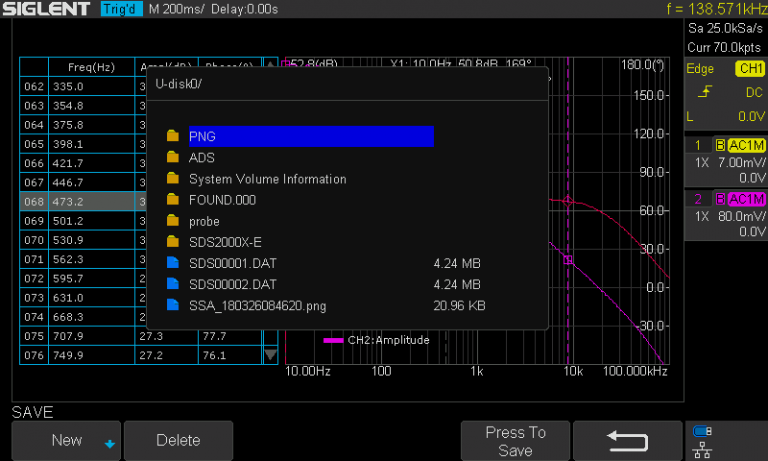Click the Press To Save button

(x=515, y=441)
